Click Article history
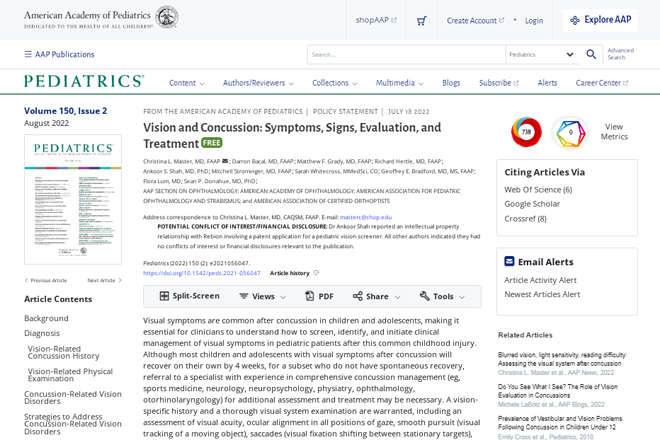Screen dimensions: 660x440 290,273
